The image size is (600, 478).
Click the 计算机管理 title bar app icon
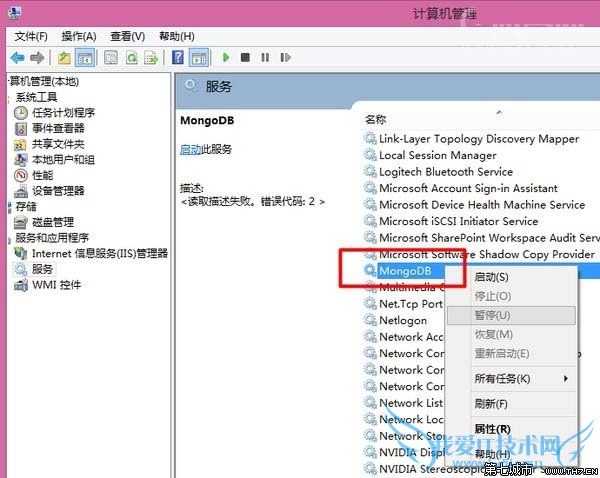[14, 12]
